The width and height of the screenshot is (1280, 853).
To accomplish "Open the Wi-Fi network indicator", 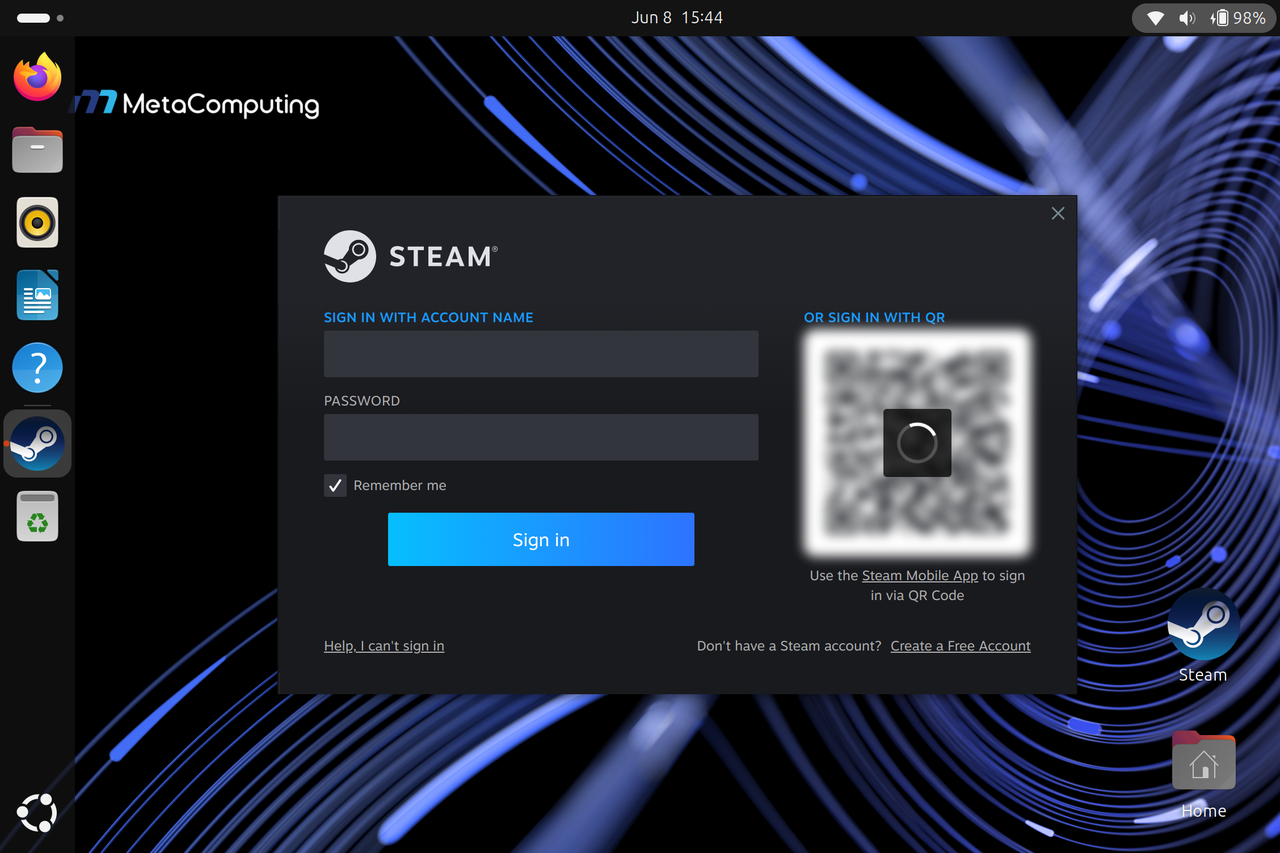I will pos(1156,18).
